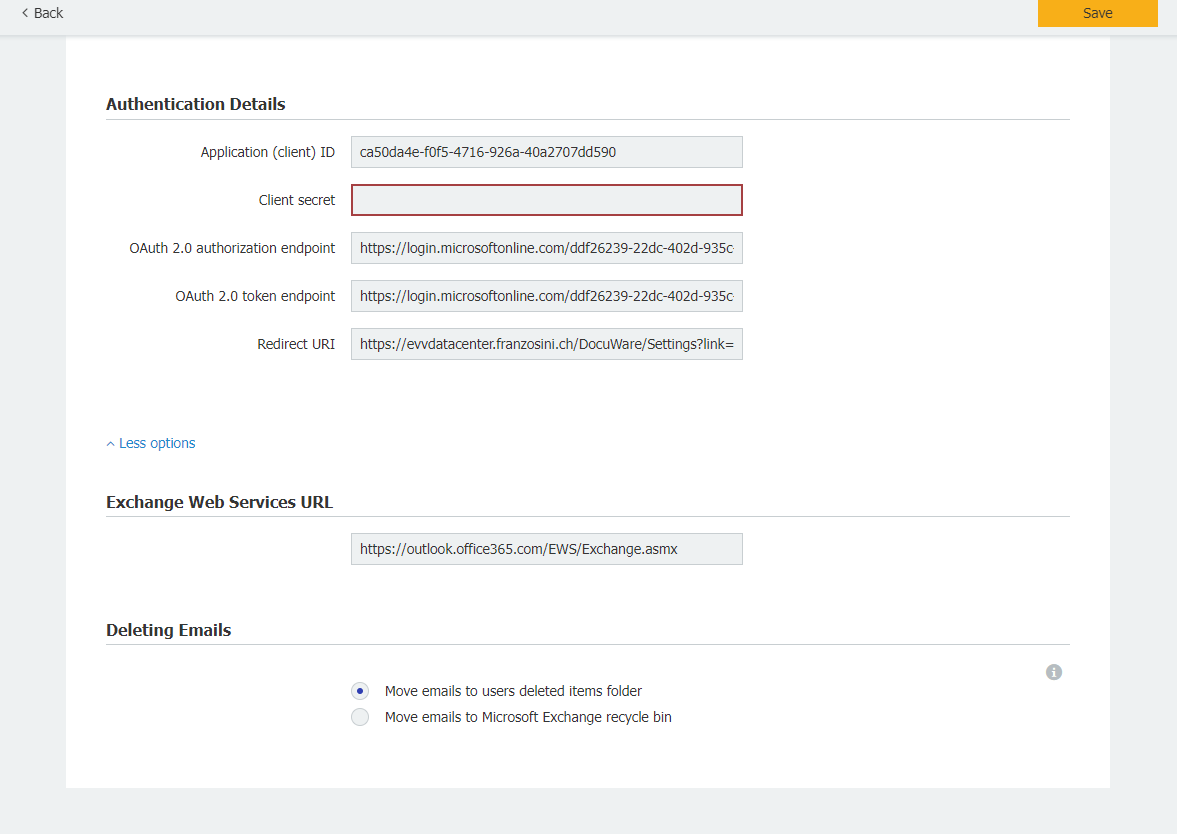Select Move emails to users deleted items folder

[360, 691]
